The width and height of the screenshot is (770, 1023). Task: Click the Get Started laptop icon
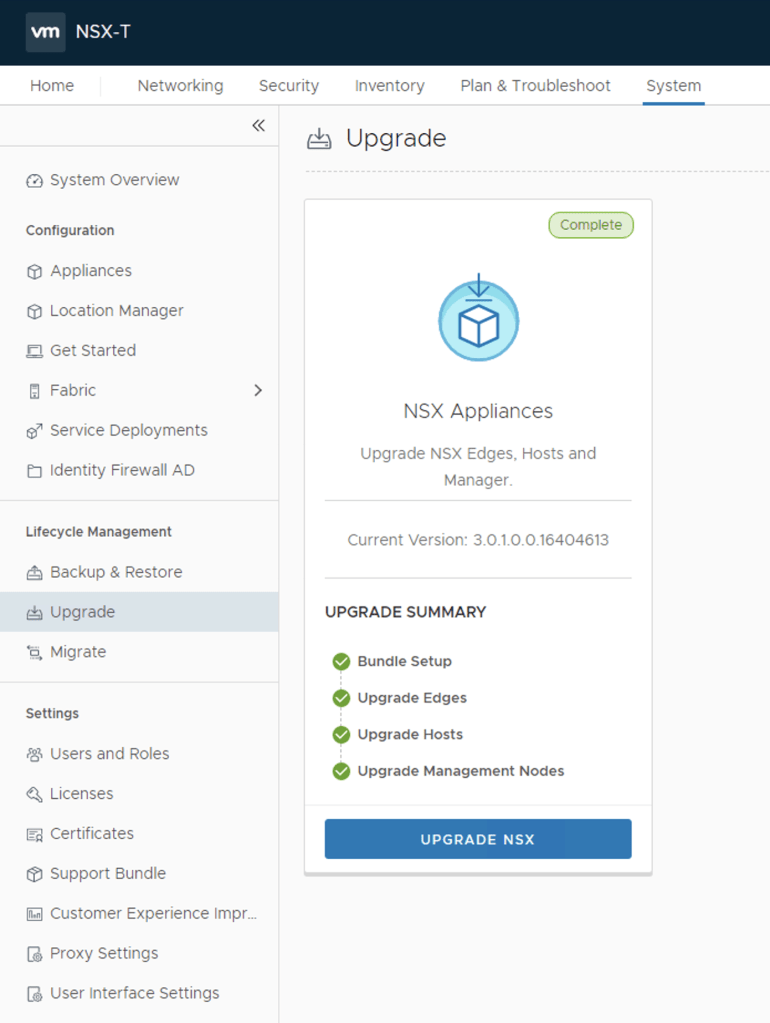tap(35, 351)
